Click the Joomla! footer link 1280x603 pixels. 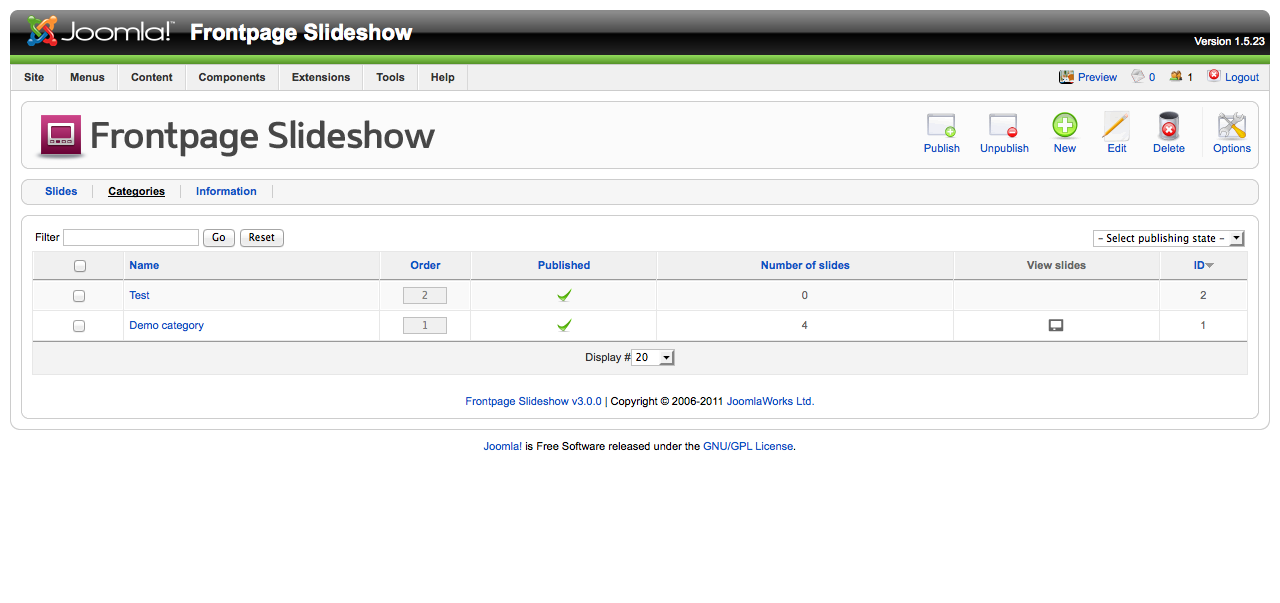503,446
